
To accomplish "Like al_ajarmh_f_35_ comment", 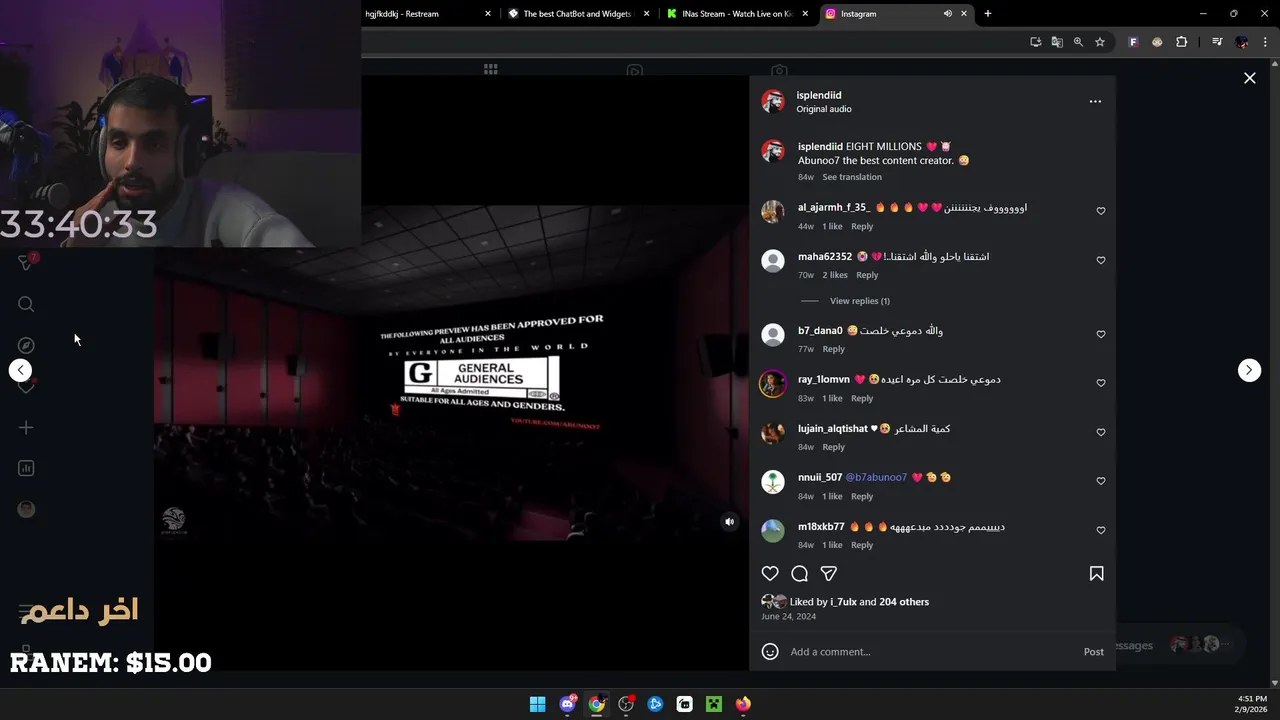I will 1101,211.
